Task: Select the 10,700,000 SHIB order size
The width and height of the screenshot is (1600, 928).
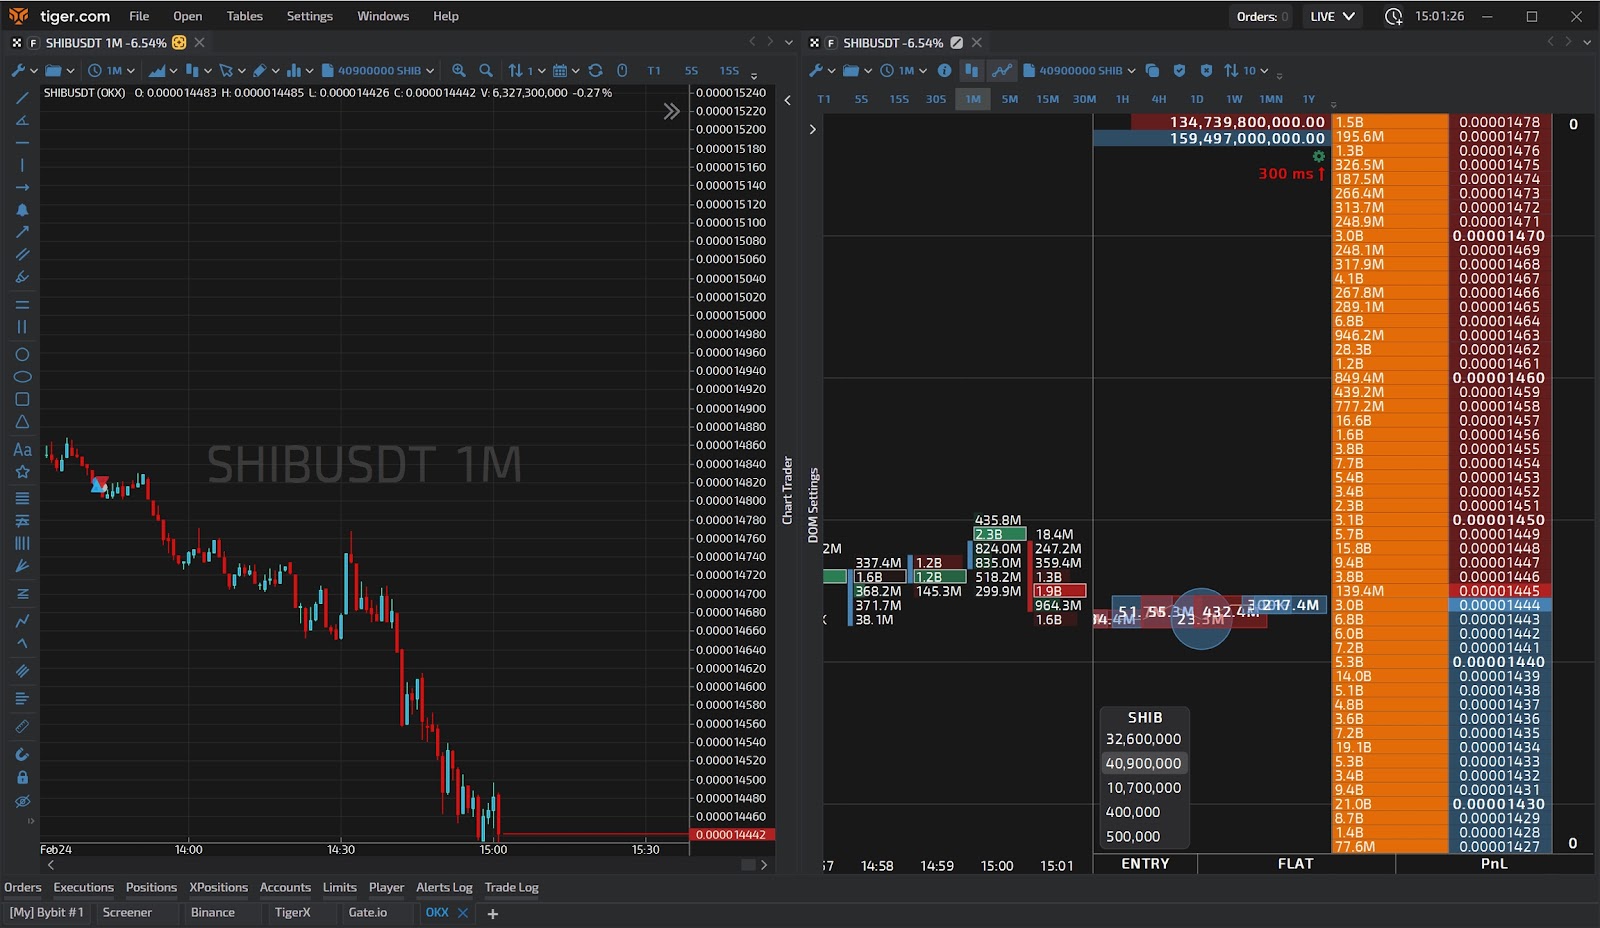Action: (x=1143, y=787)
